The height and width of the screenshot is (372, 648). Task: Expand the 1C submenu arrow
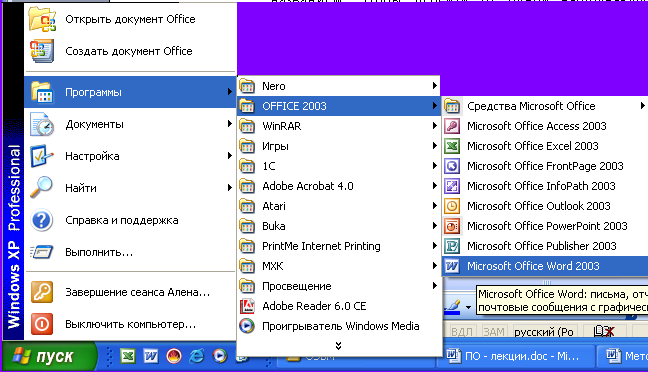(434, 166)
